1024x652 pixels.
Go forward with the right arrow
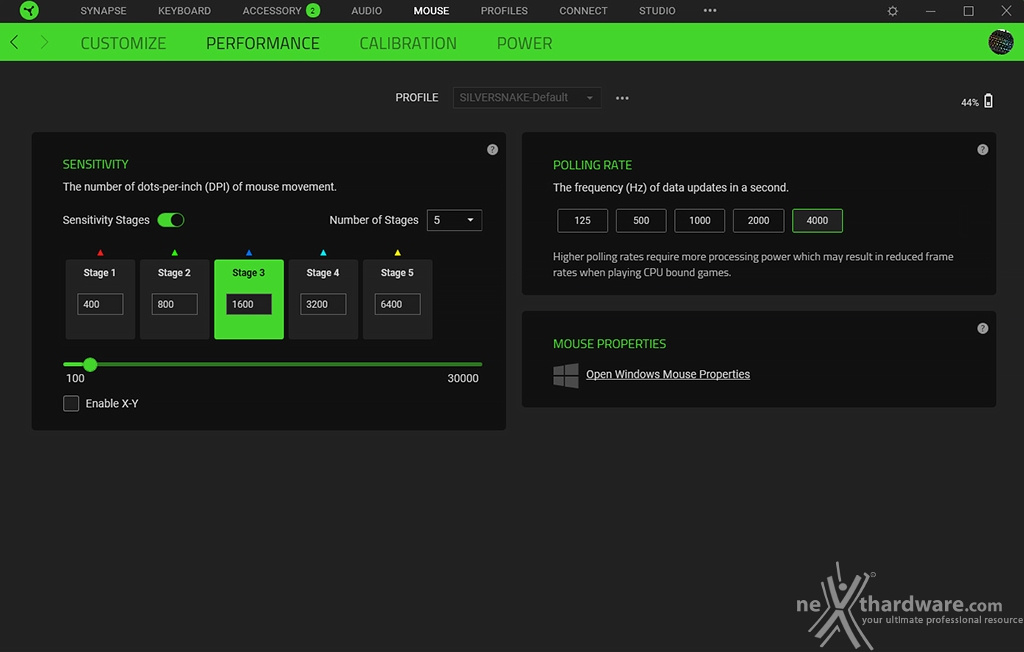pyautogui.click(x=44, y=42)
